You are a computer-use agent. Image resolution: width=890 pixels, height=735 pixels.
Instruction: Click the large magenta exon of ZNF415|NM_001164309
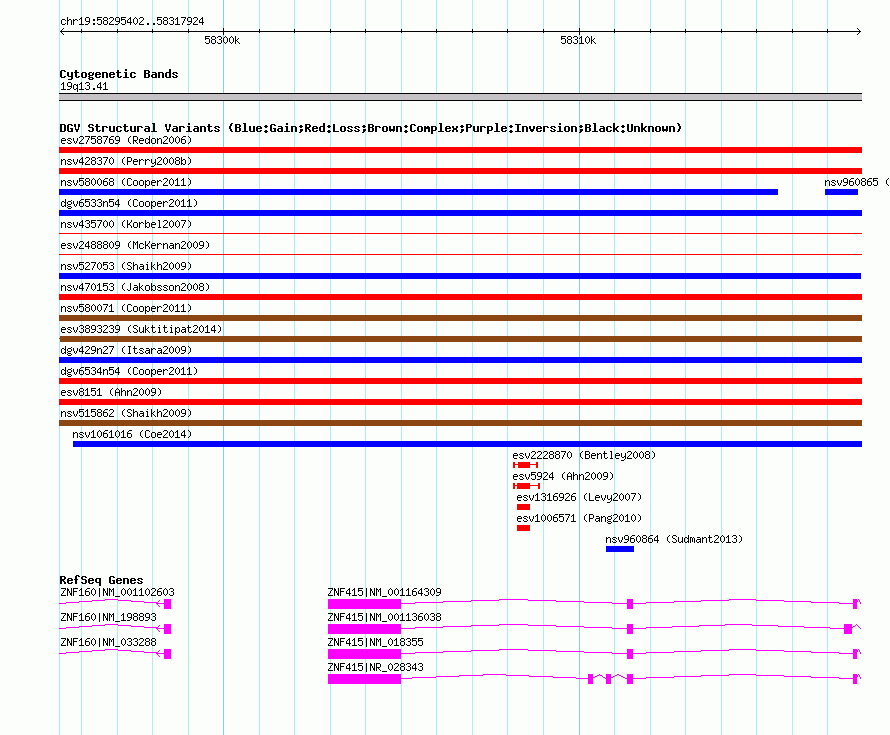pyautogui.click(x=364, y=604)
